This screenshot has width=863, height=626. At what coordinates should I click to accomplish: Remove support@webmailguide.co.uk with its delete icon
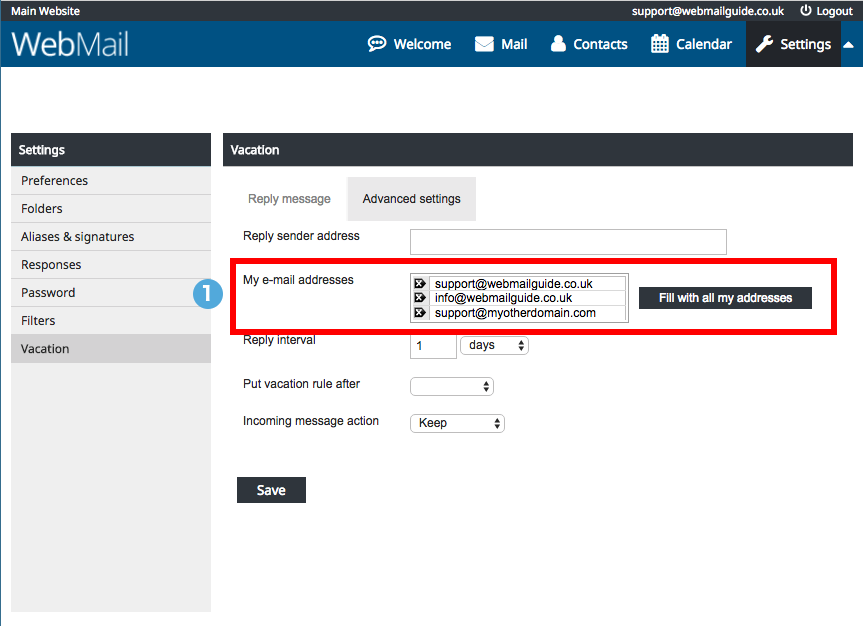[x=420, y=284]
